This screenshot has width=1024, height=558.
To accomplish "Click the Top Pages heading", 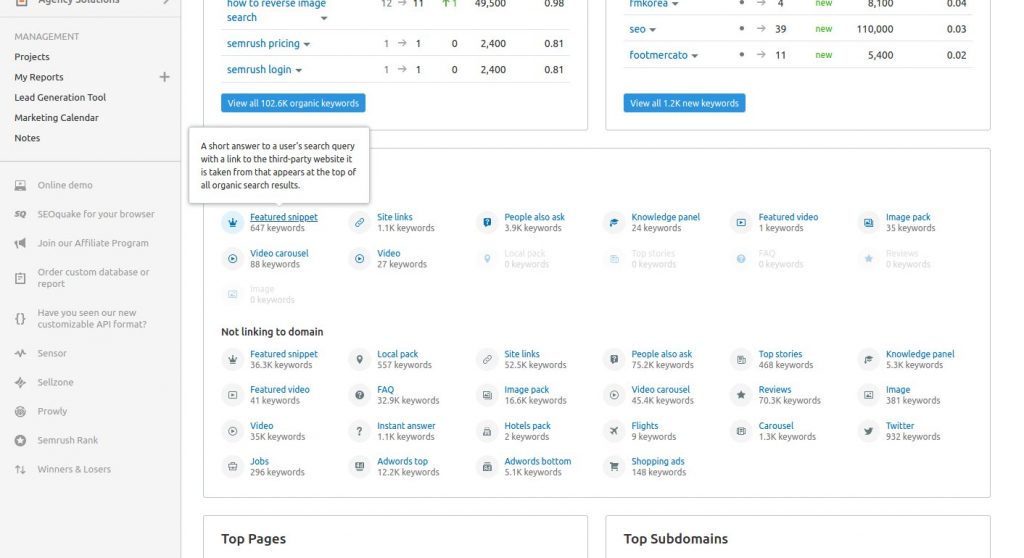I will (x=253, y=539).
